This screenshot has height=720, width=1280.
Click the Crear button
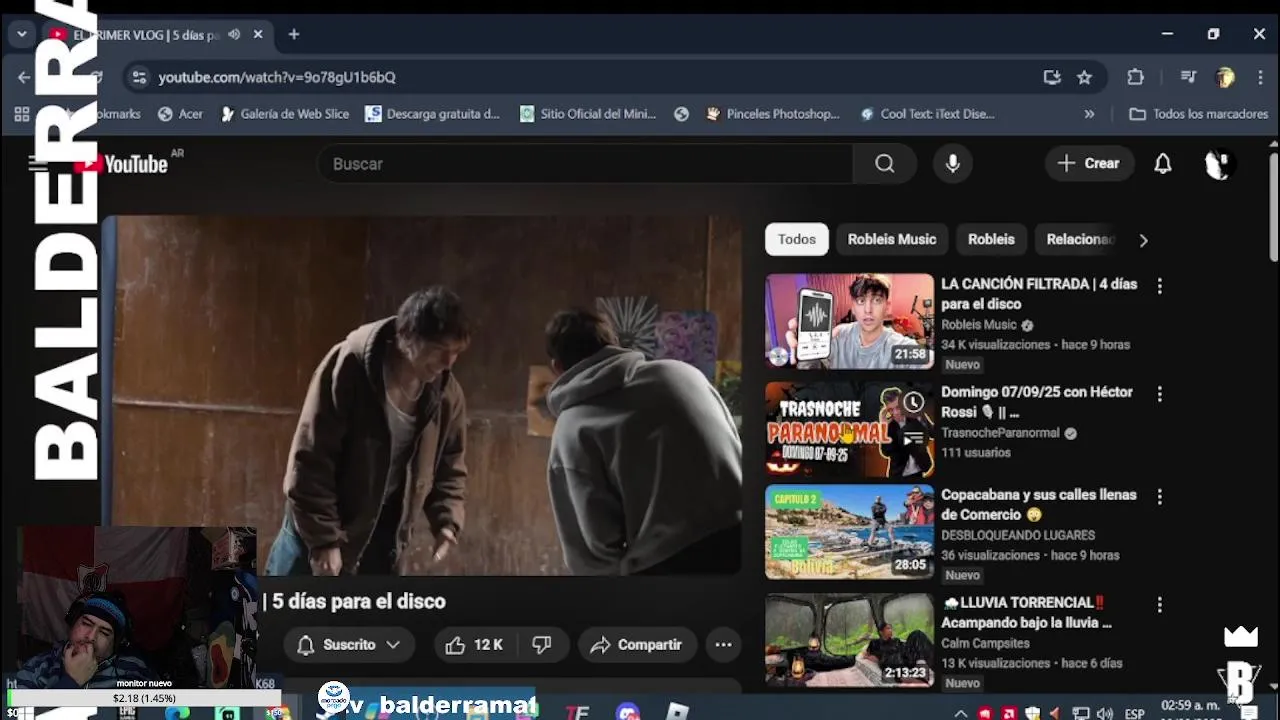[x=1089, y=164]
